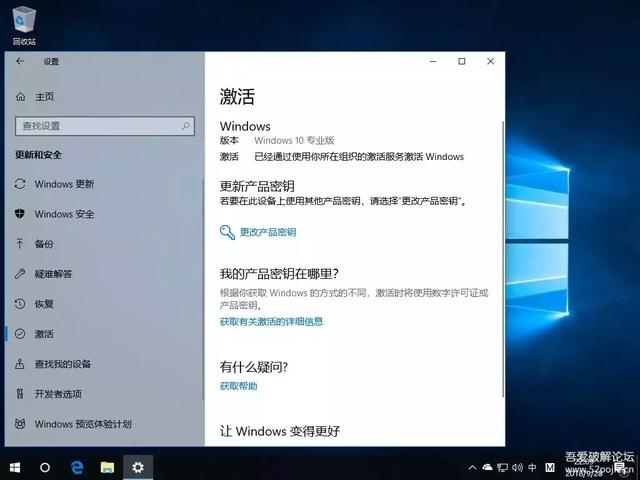Go to 主页 (Home) in Settings
The height and width of the screenshot is (480, 640).
[x=44, y=97]
